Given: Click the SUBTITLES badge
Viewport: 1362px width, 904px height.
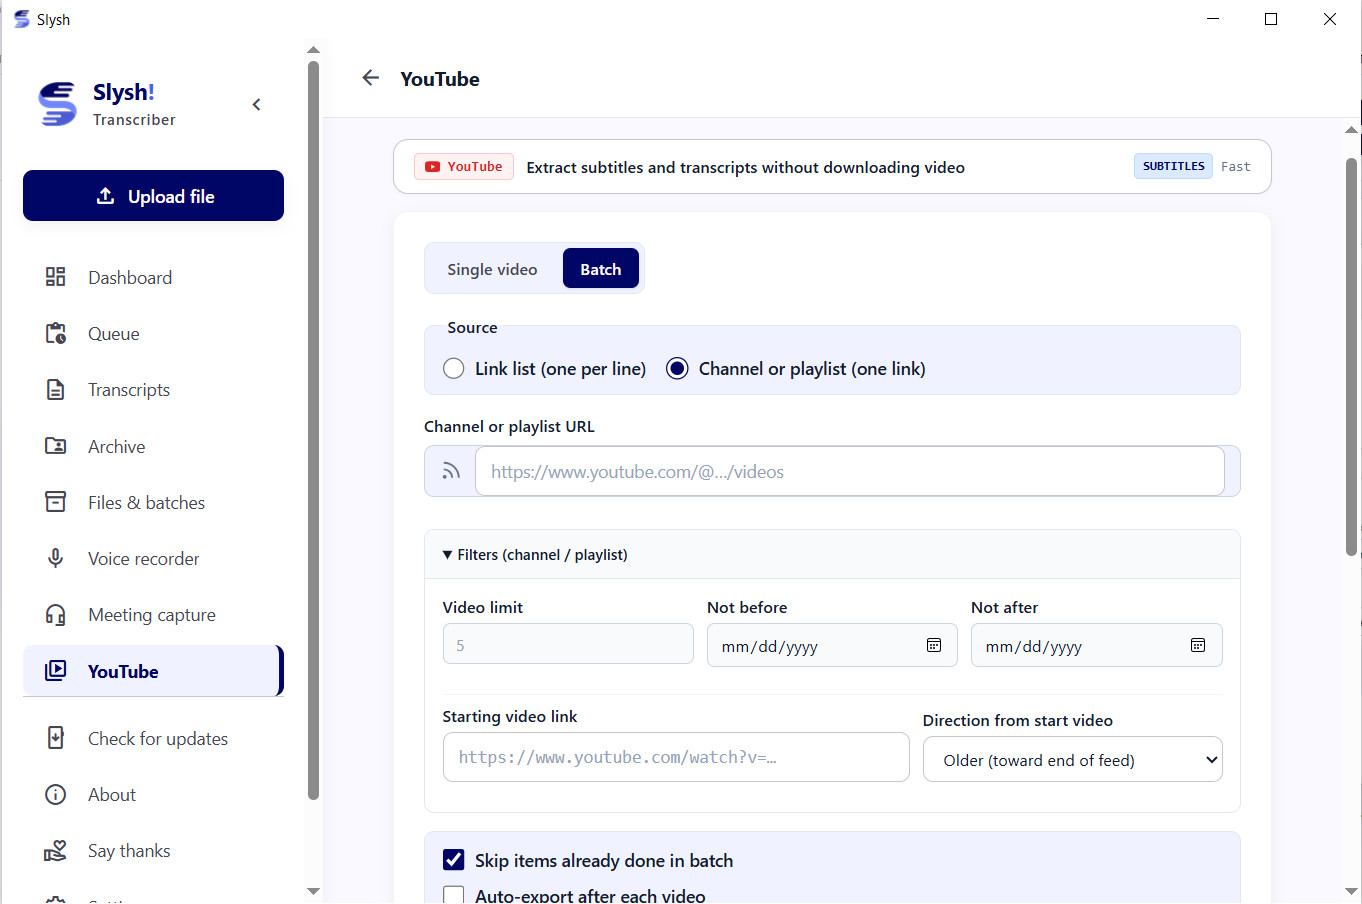Looking at the screenshot, I should coord(1173,166).
